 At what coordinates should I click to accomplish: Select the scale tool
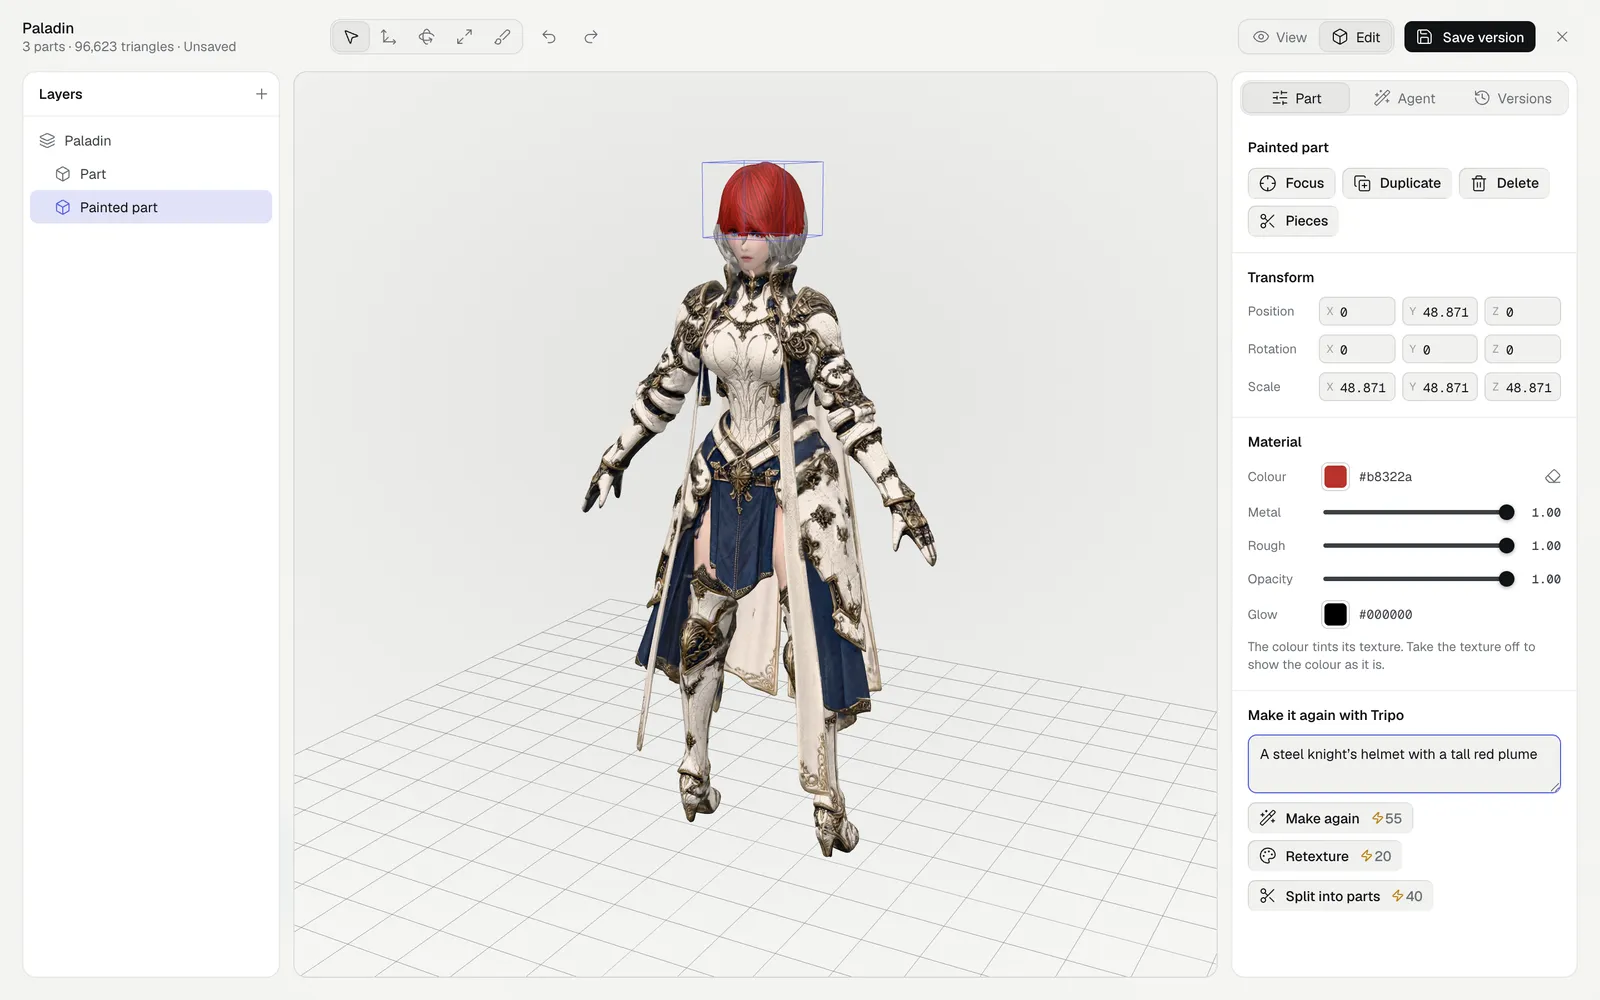click(465, 37)
